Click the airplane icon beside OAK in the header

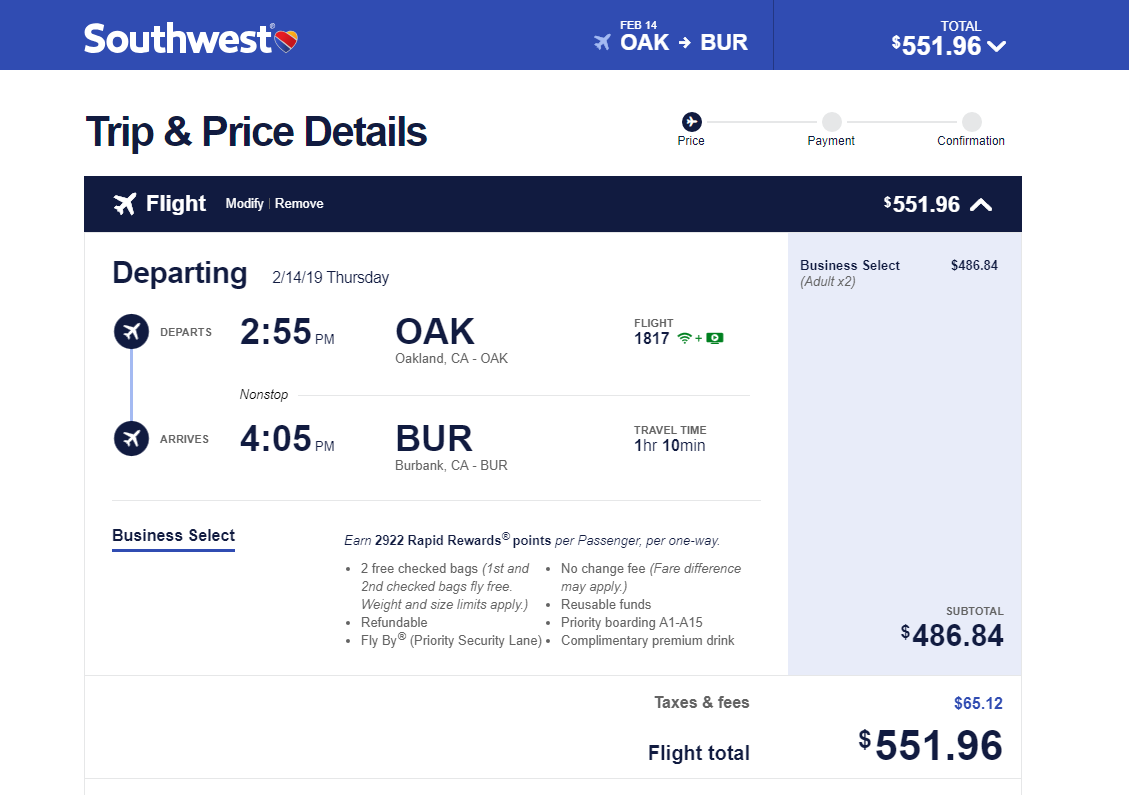coord(602,42)
